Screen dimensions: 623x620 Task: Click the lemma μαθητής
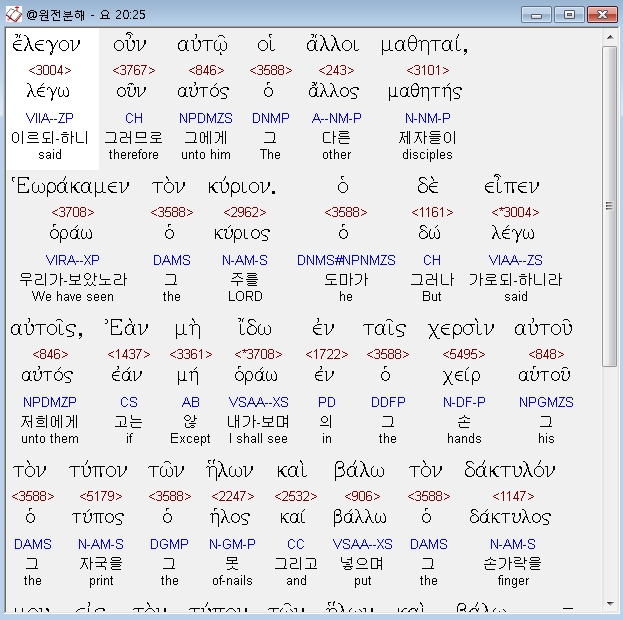point(425,92)
